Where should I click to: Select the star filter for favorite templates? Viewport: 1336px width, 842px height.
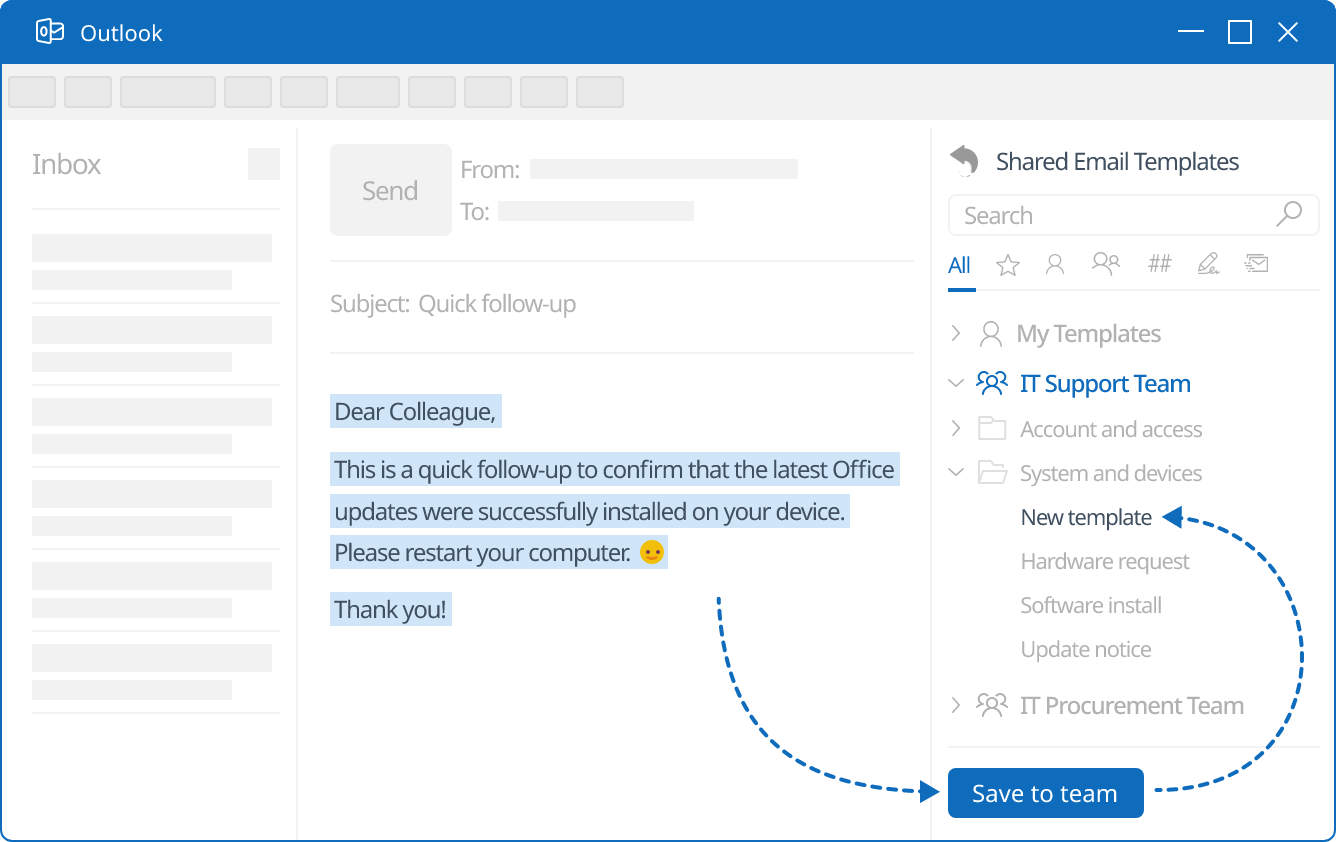[1008, 264]
